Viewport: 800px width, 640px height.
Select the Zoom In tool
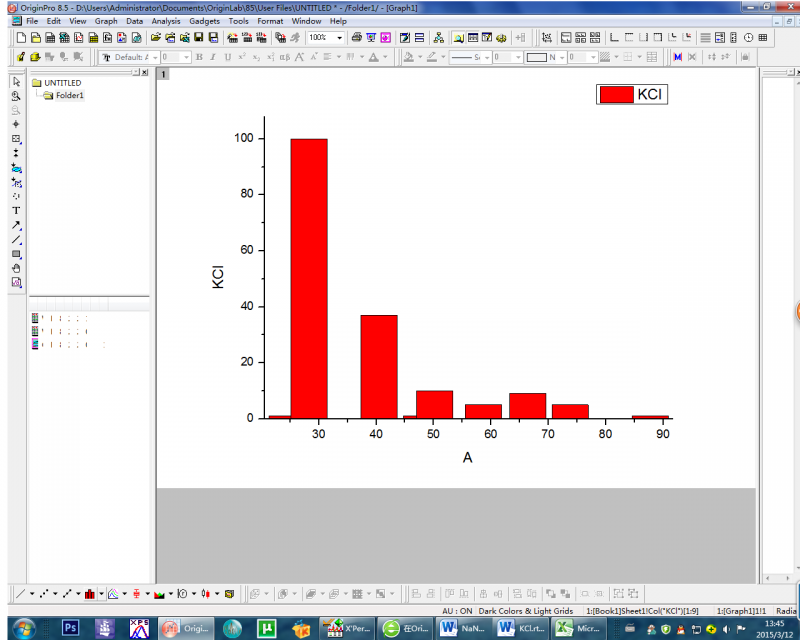[16, 96]
